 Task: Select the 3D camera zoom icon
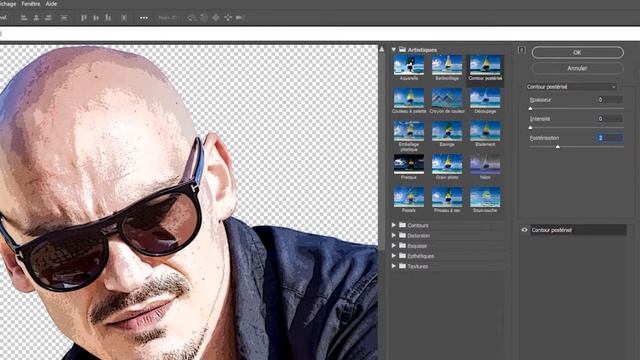pyautogui.click(x=240, y=18)
